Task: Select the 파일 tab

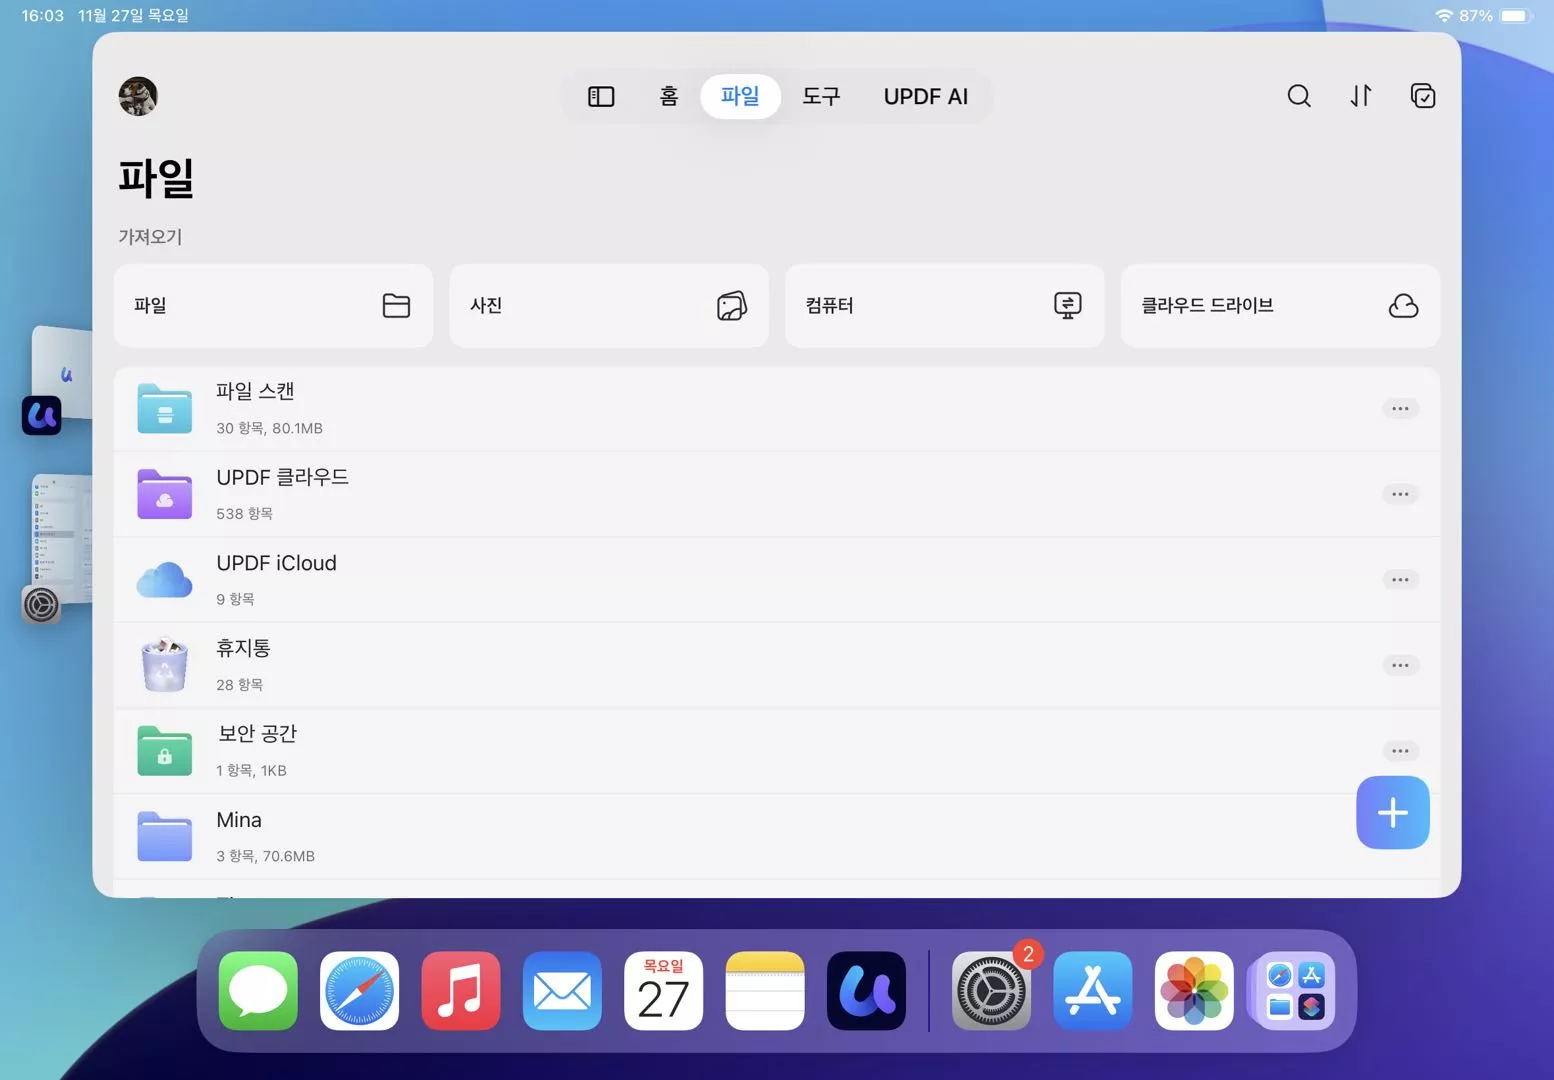Action: [x=740, y=96]
